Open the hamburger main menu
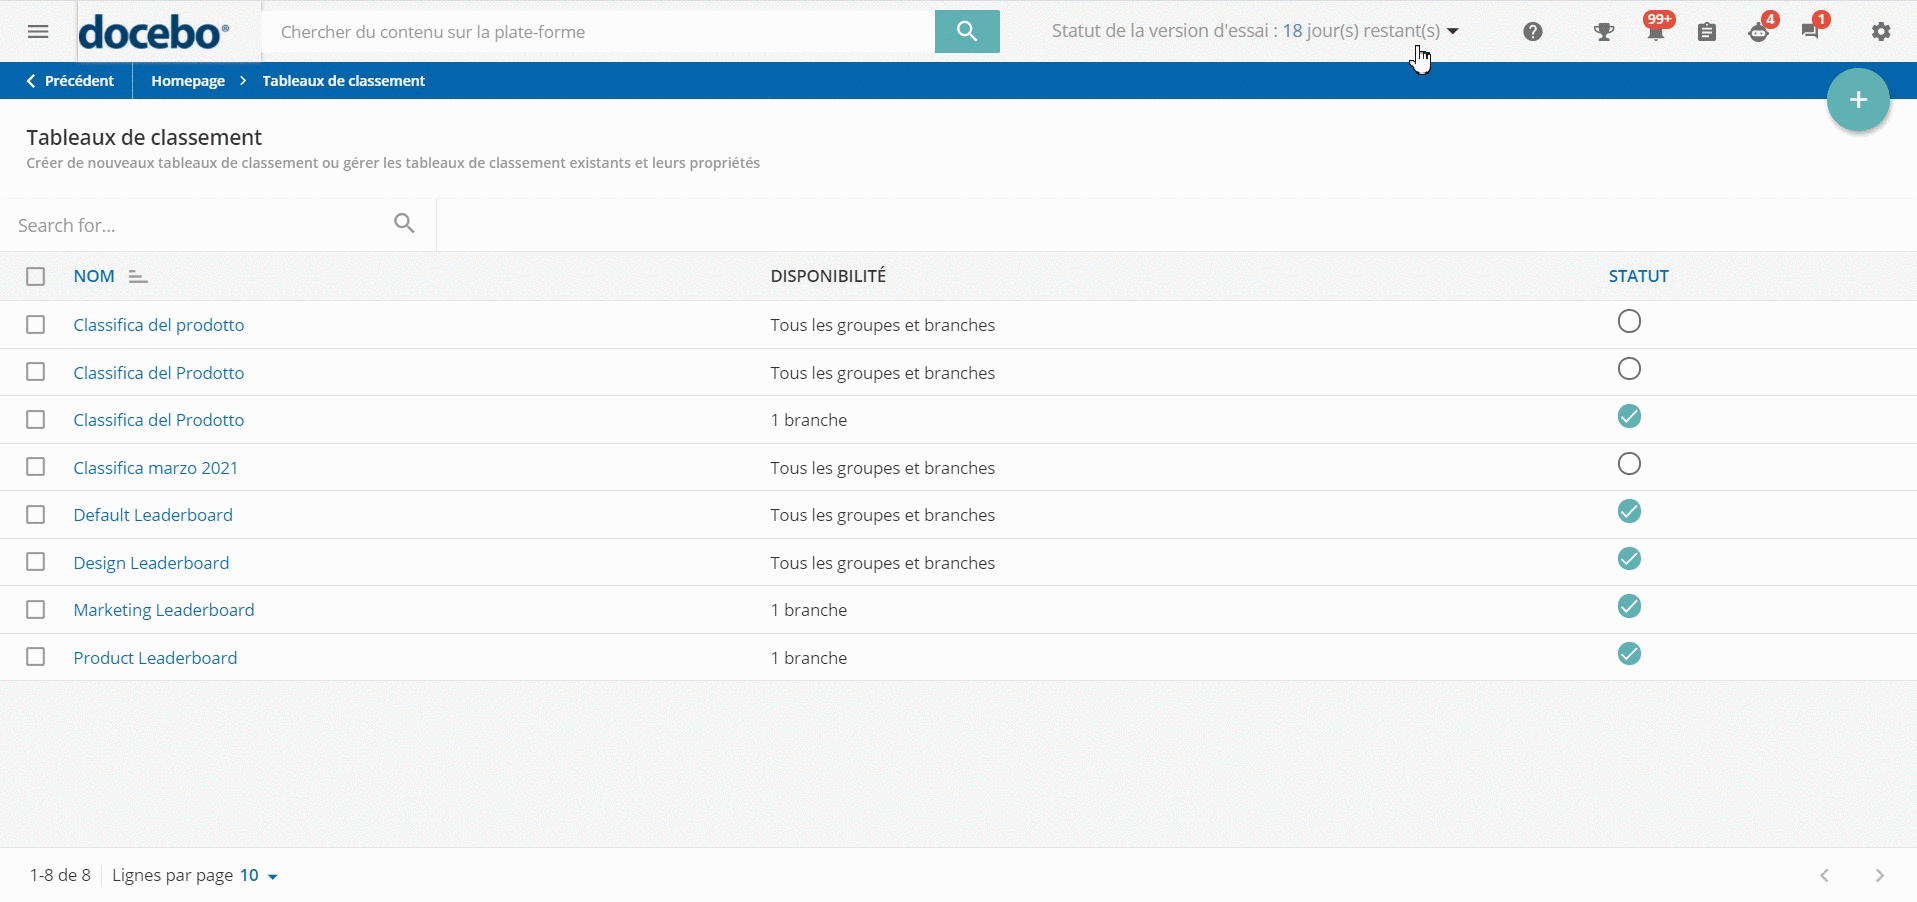The height and width of the screenshot is (902, 1917). point(38,32)
